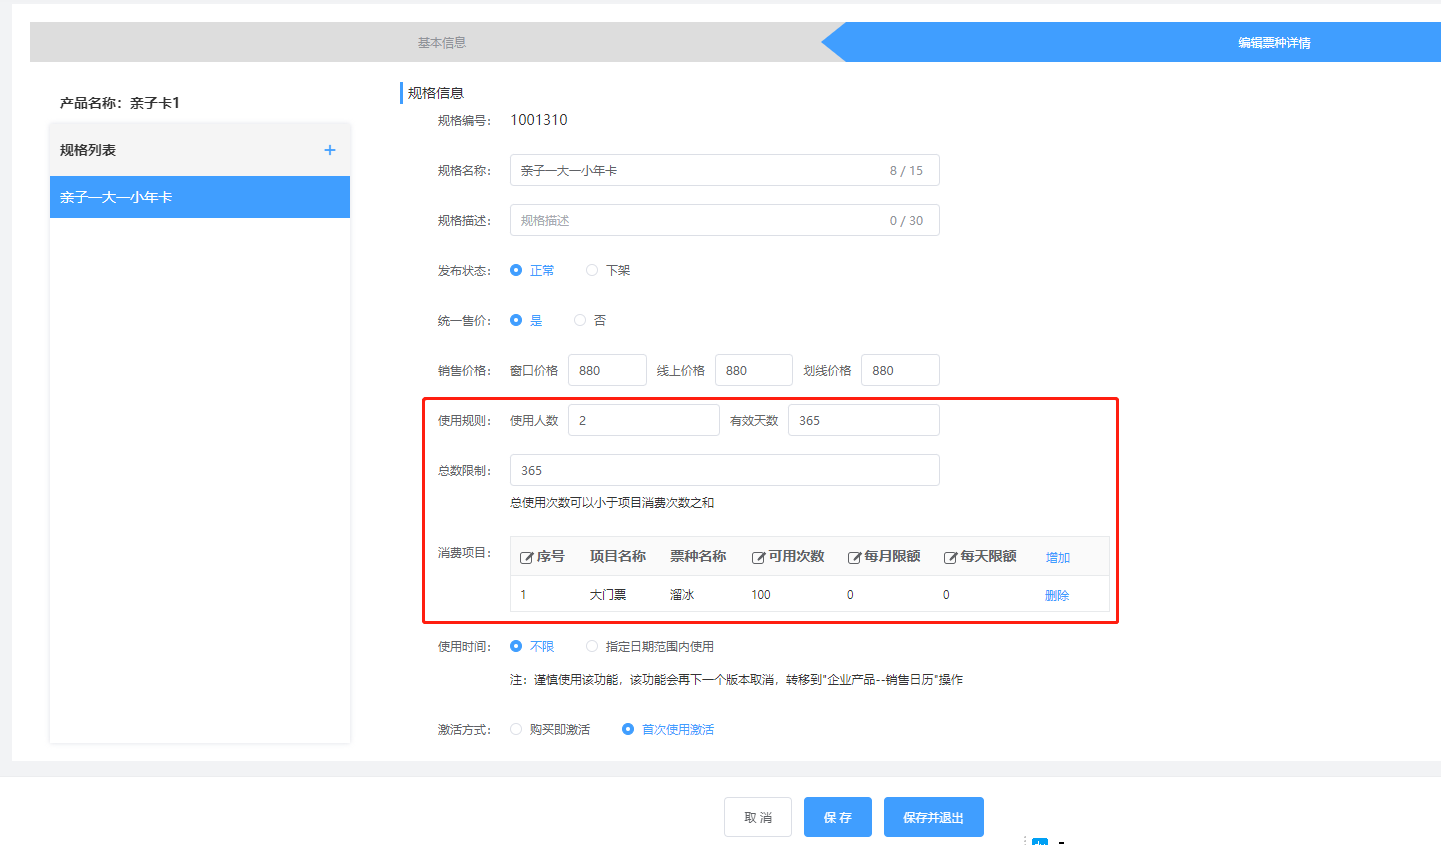Select 亲子一大一小年卡 in spec list

click(x=199, y=197)
